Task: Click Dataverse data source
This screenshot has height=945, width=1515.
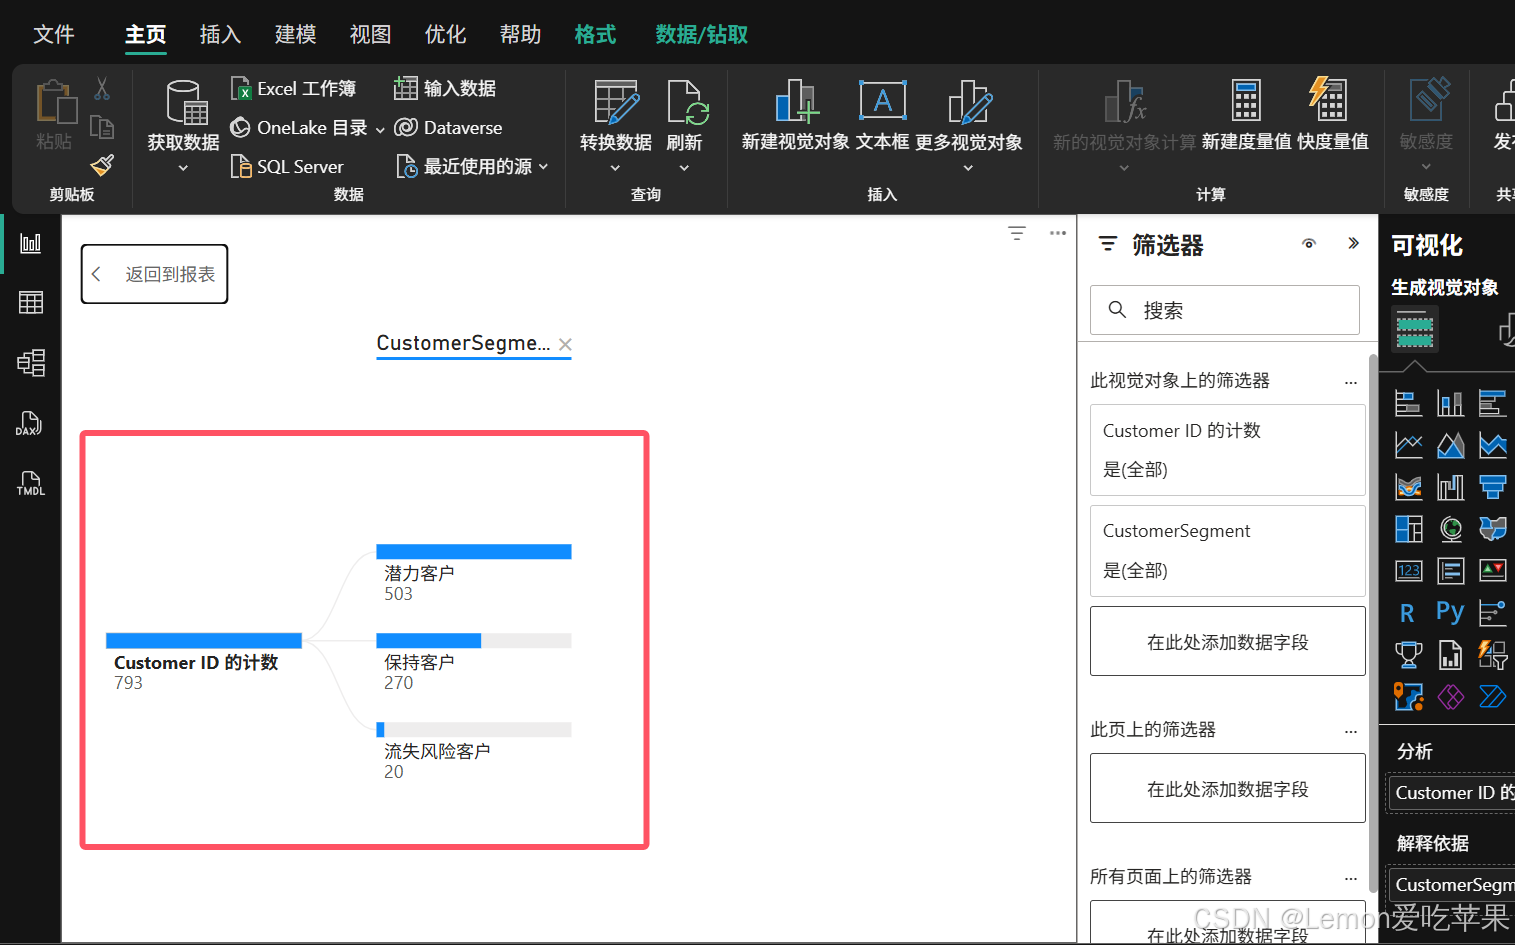Action: (x=448, y=127)
